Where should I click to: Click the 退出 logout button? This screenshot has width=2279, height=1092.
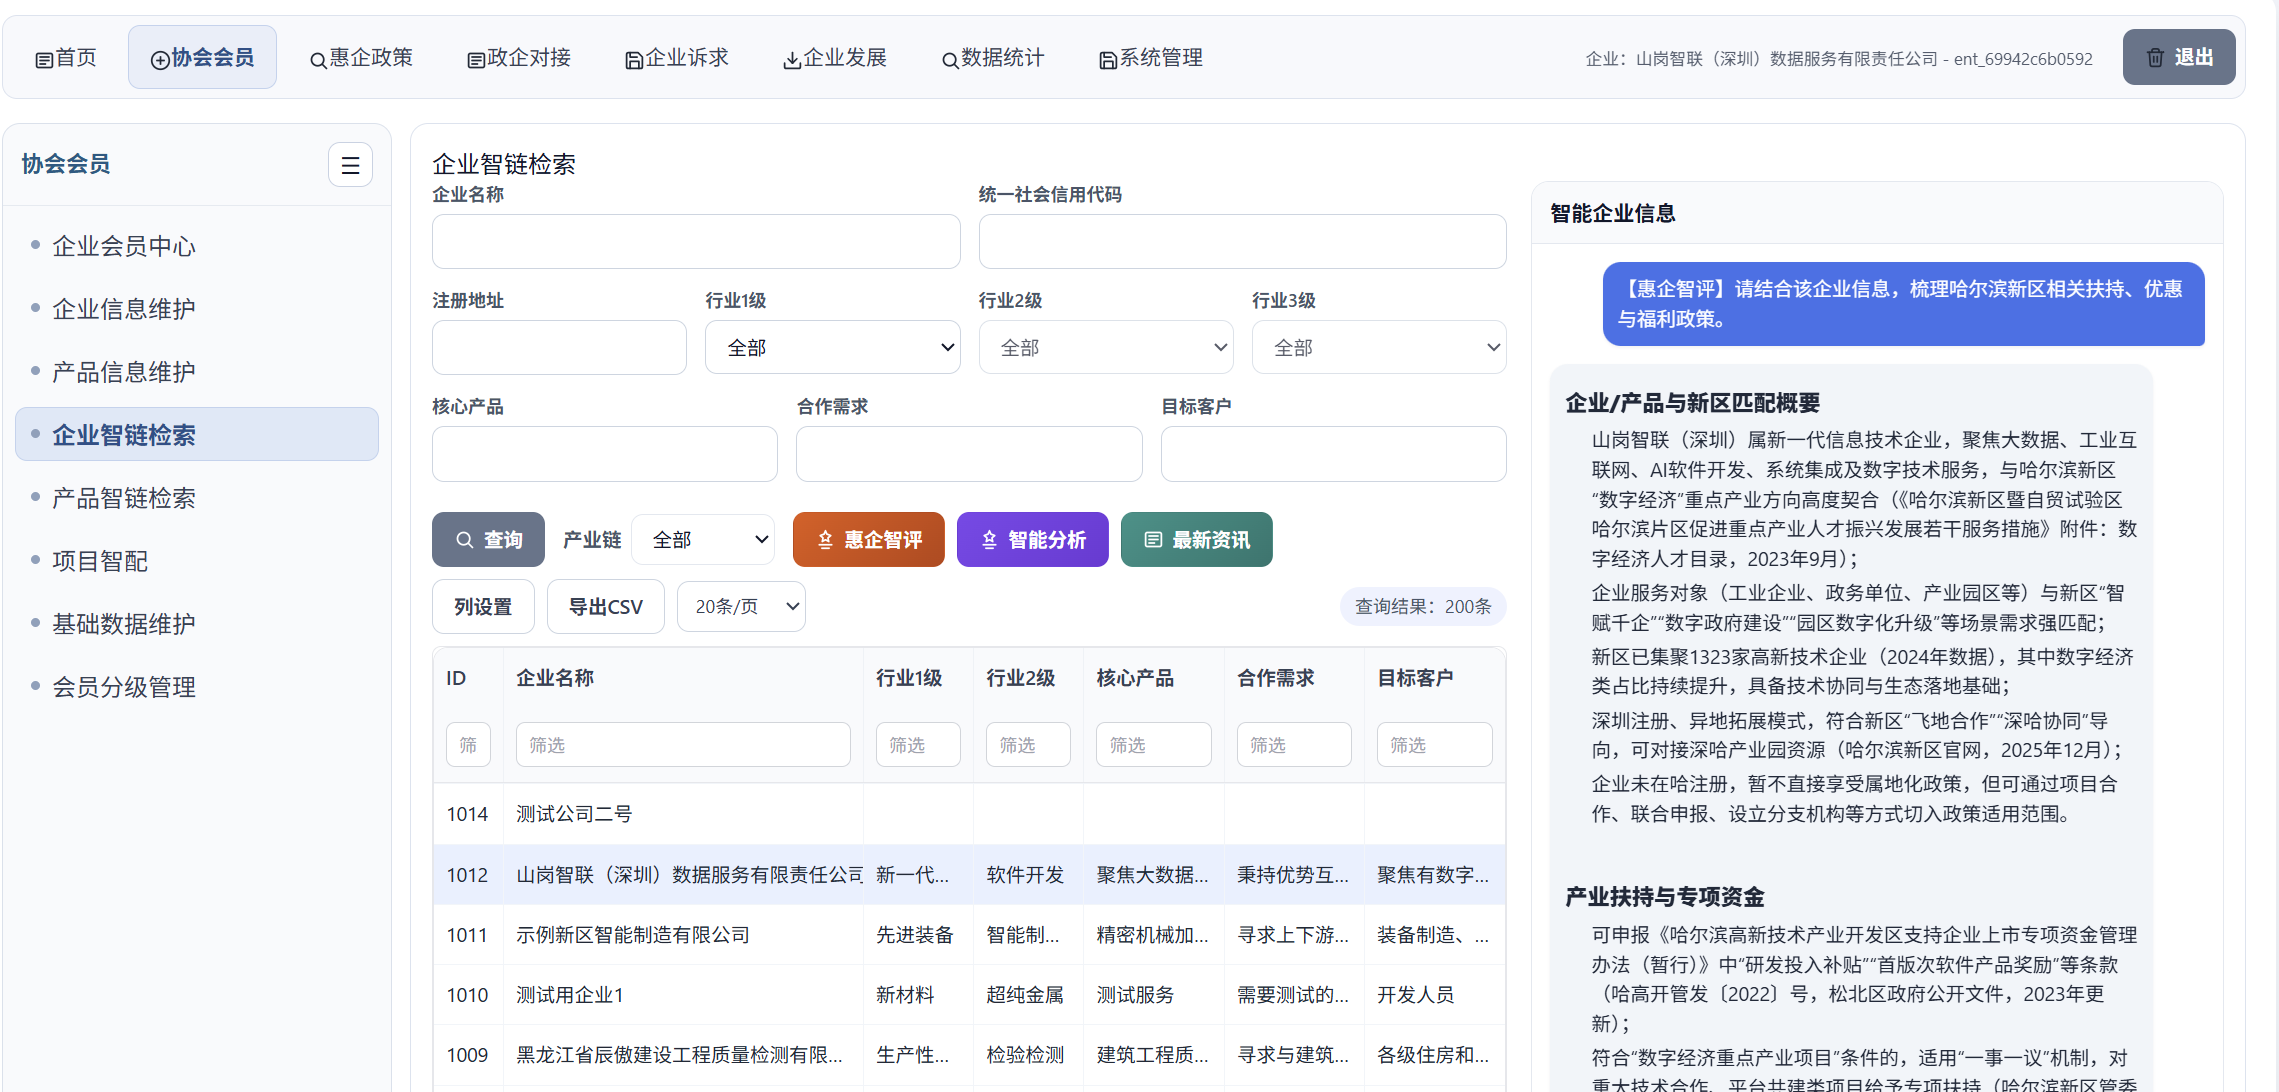tap(2179, 58)
